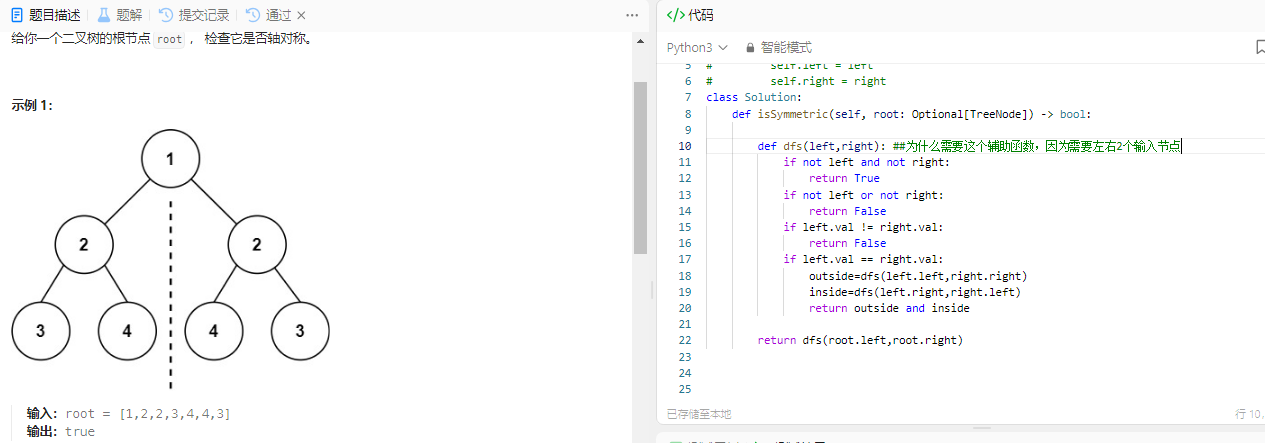Click the code brackets icon beside 代码

(x=675, y=15)
